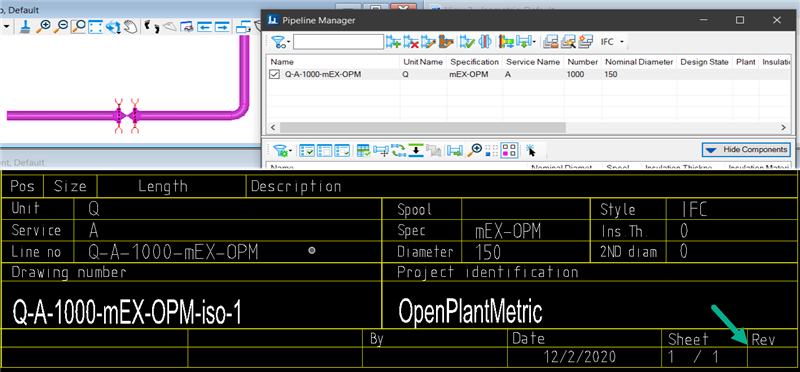Click the Hide Components button
800x372 pixels.
(746, 150)
